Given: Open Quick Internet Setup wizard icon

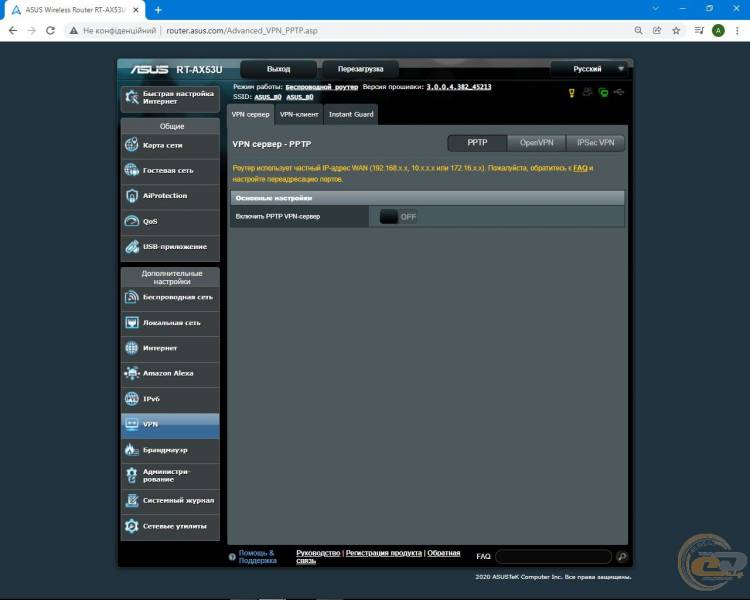Looking at the screenshot, I should coord(132,98).
